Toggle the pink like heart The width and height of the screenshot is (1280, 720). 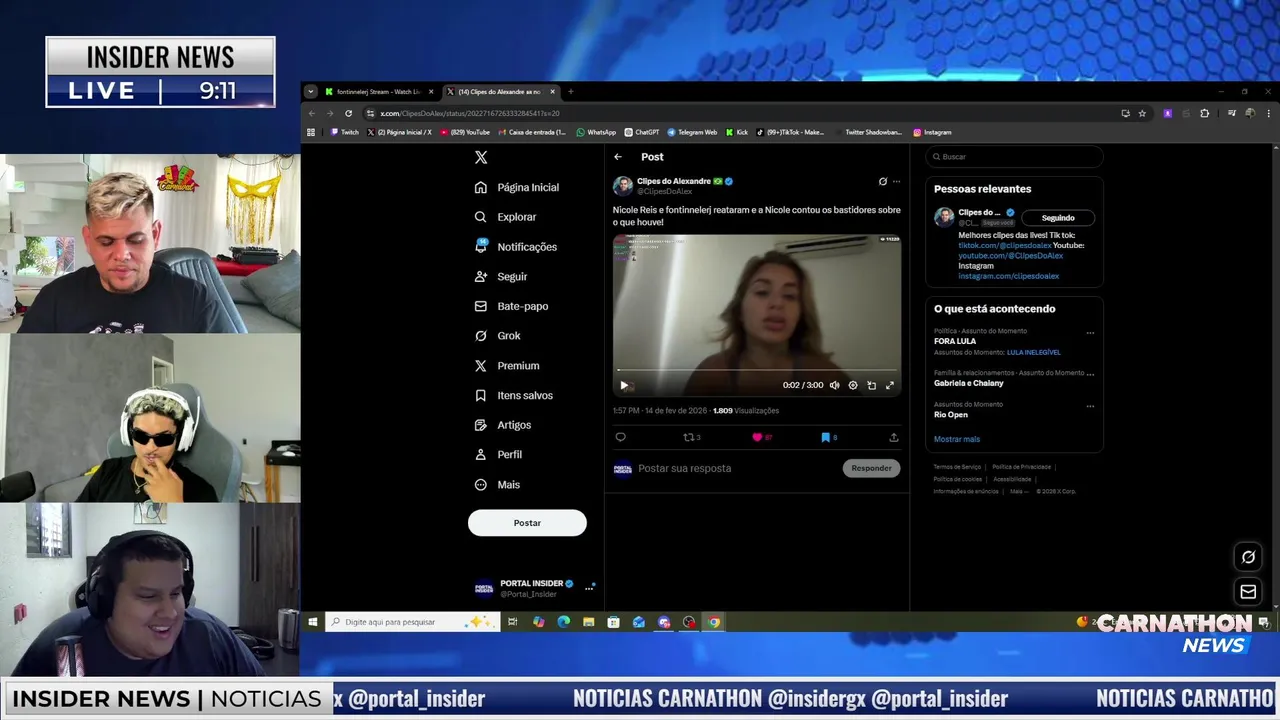tap(757, 437)
